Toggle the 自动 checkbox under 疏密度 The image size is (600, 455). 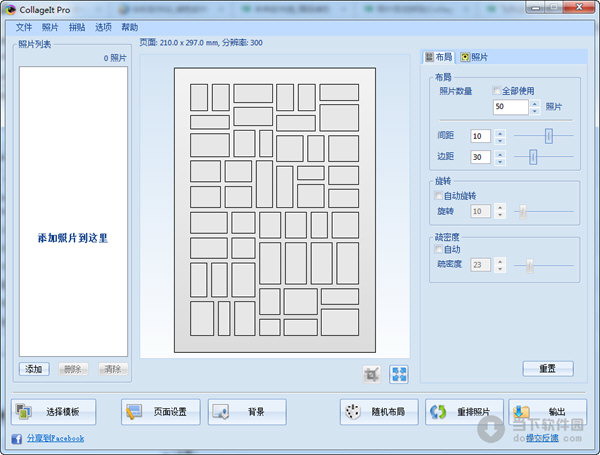point(439,250)
